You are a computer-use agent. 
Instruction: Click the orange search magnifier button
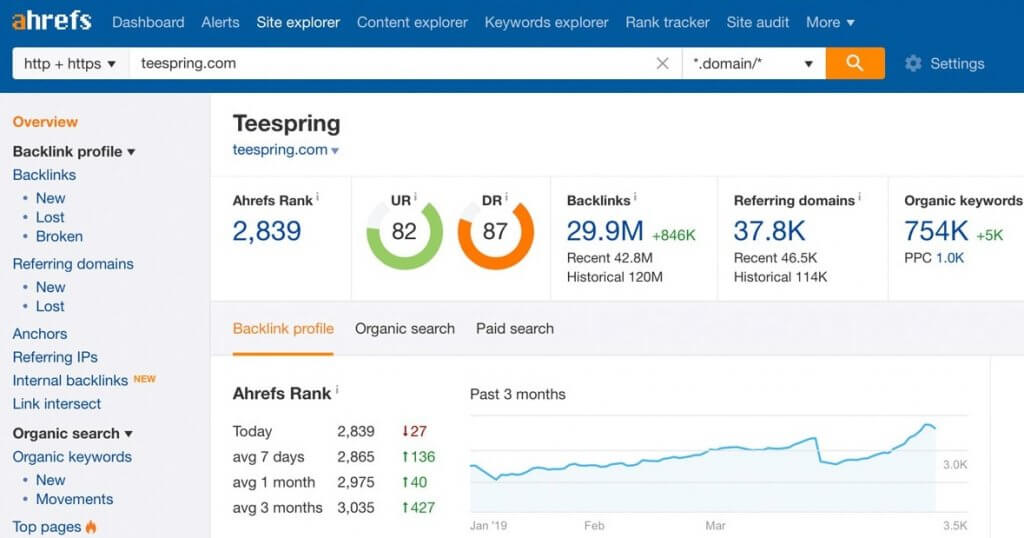[855, 63]
